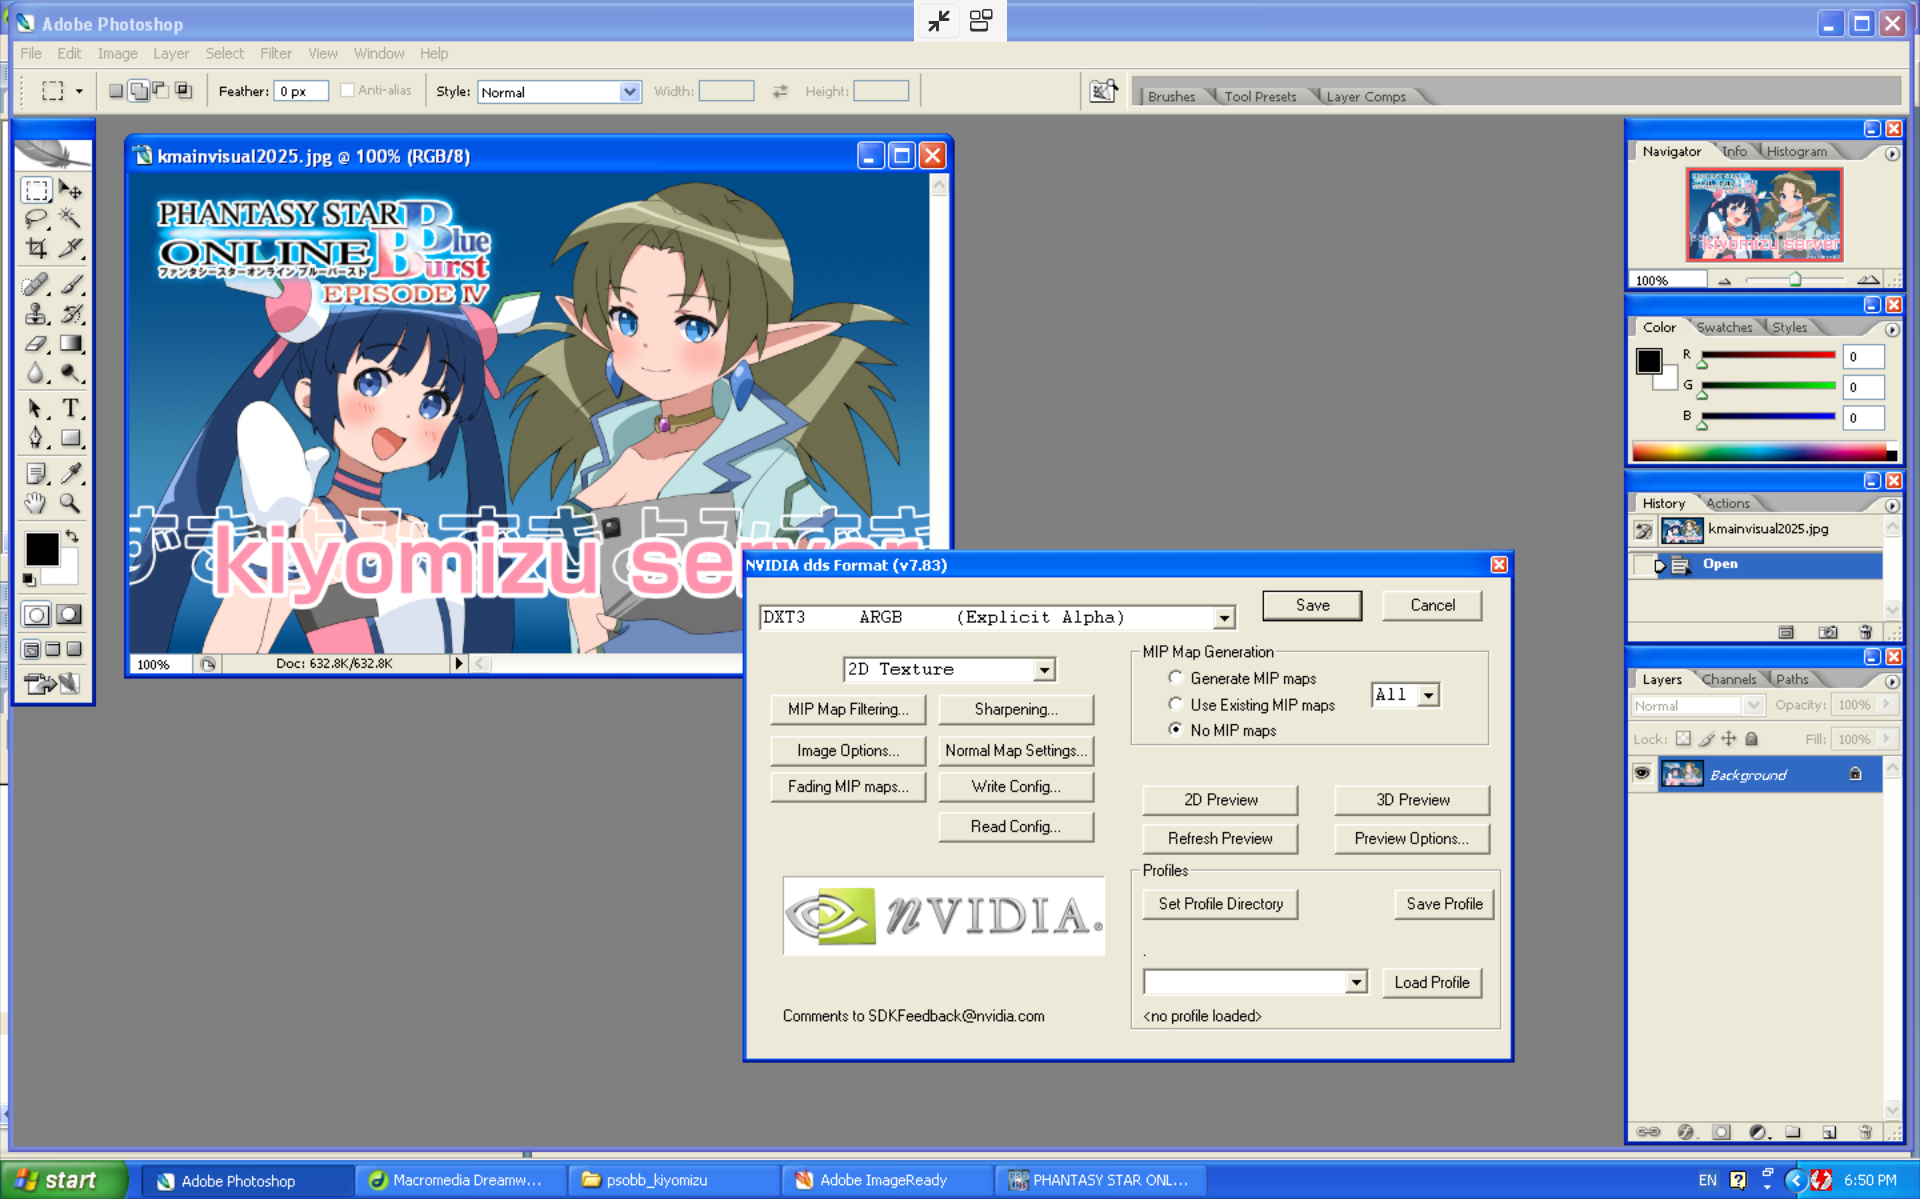Select the Shape tool
Image resolution: width=1920 pixels, height=1199 pixels.
70,438
